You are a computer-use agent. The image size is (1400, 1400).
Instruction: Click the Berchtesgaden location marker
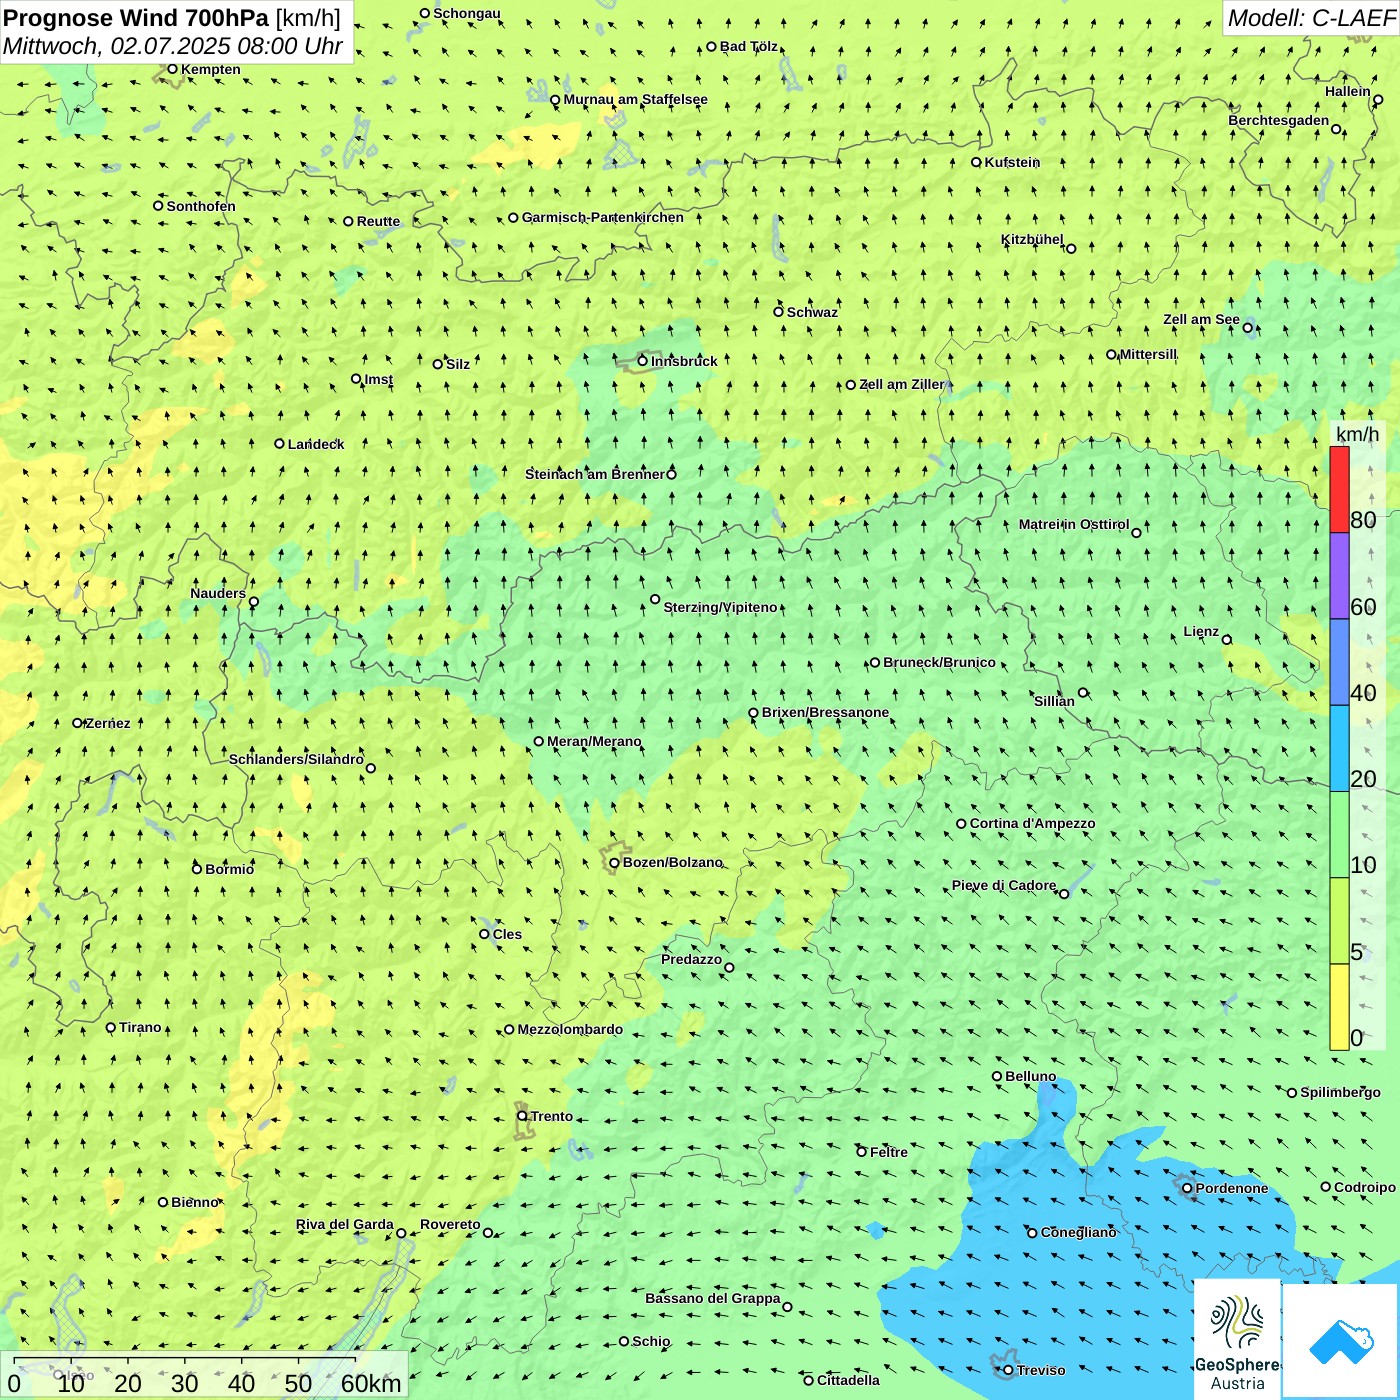click(x=1335, y=129)
